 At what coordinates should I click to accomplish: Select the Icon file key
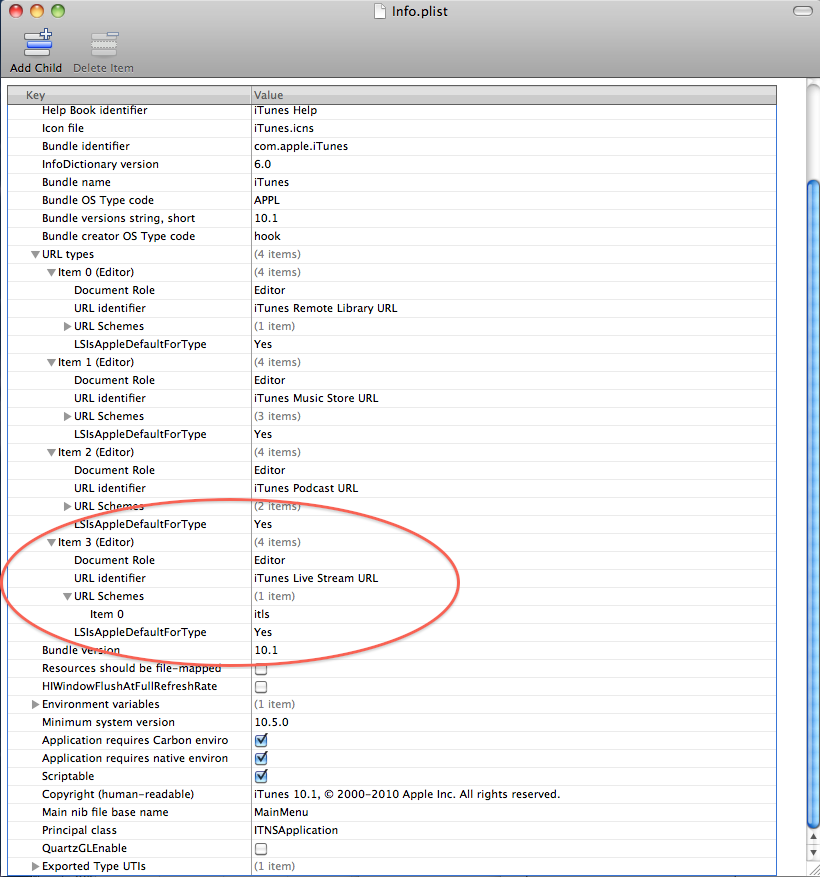(x=63, y=128)
